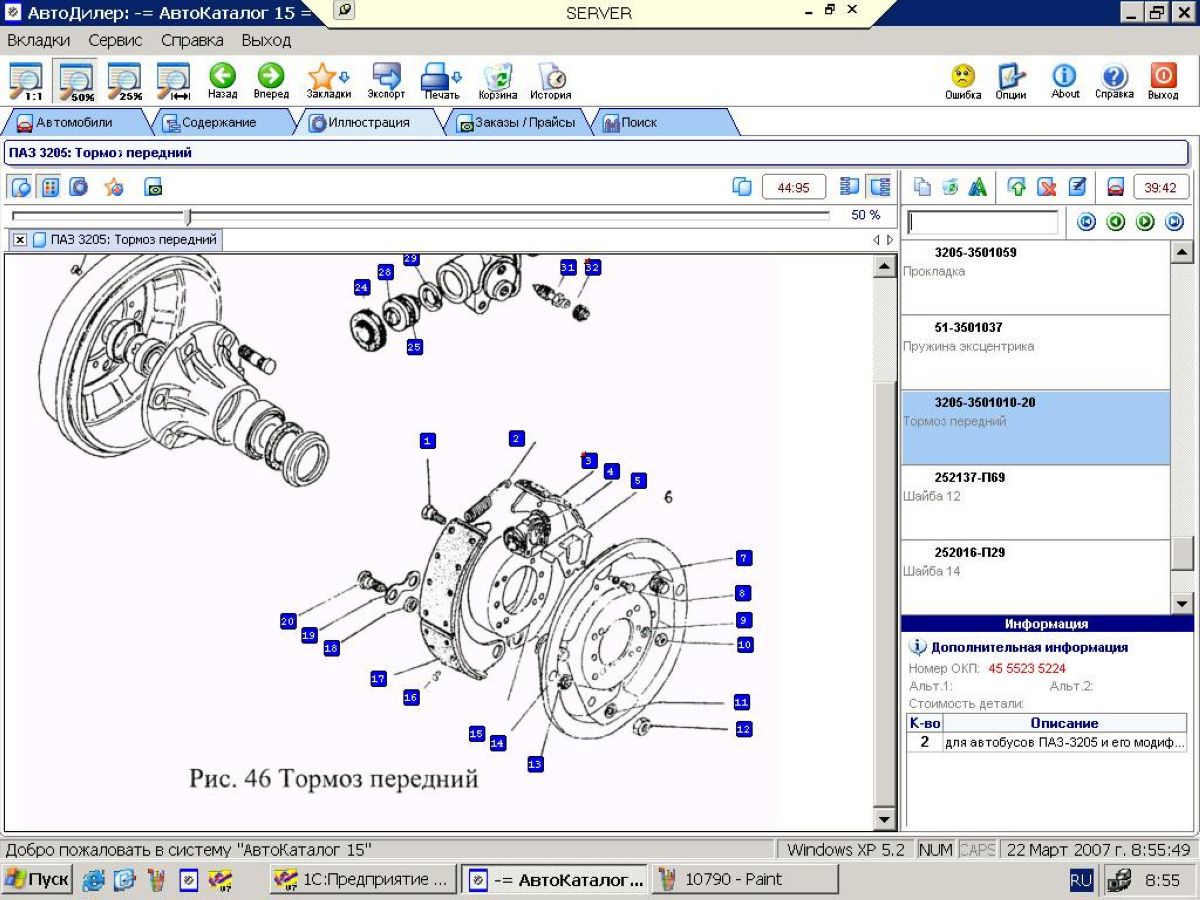Show the История history
1200x900 pixels.
coord(550,80)
